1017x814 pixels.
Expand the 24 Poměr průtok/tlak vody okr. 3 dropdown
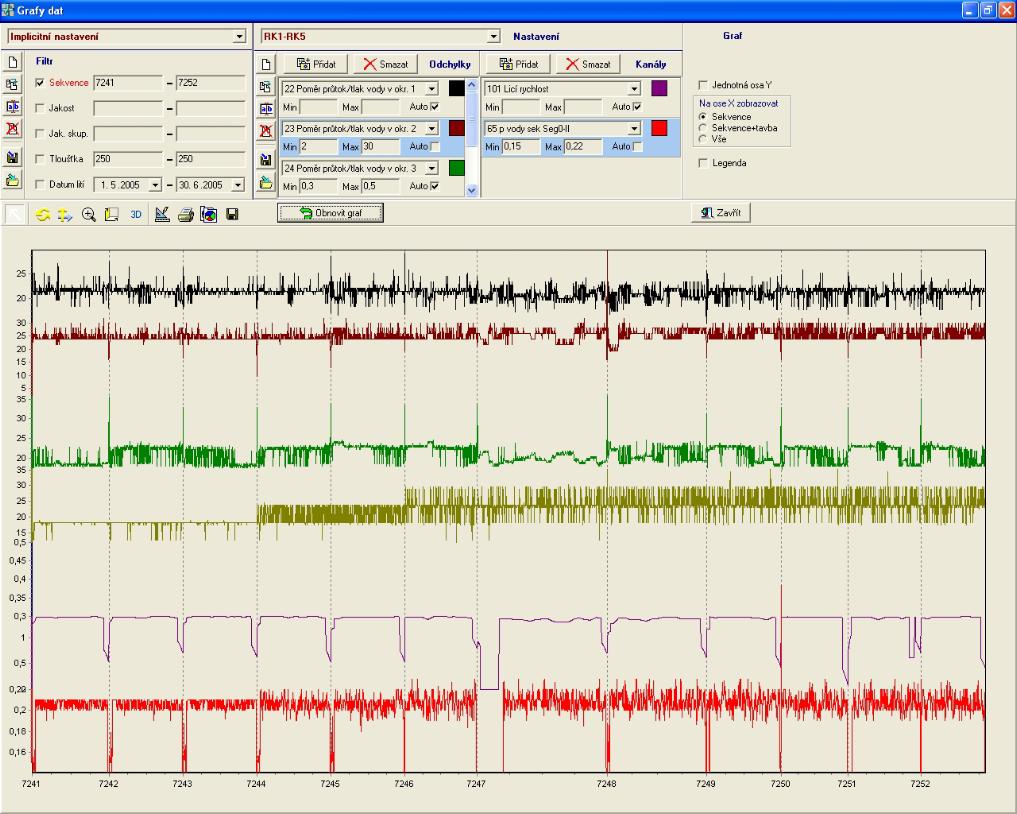point(432,169)
